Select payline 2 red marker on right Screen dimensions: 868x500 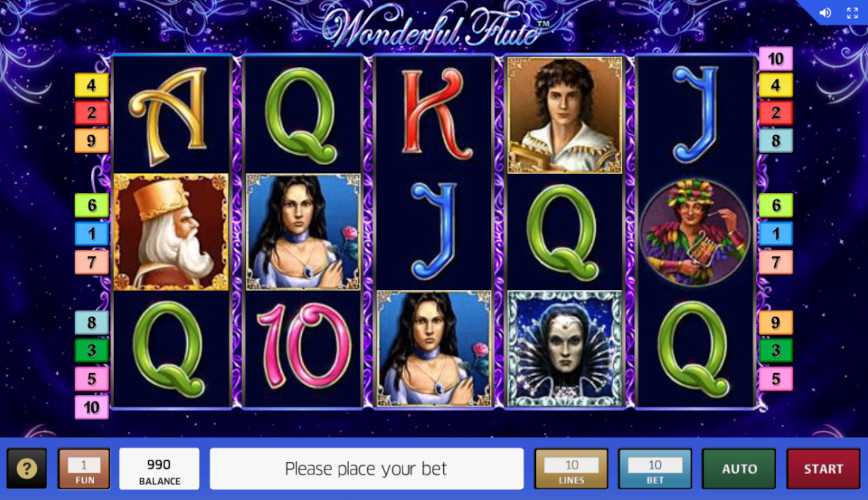point(776,113)
